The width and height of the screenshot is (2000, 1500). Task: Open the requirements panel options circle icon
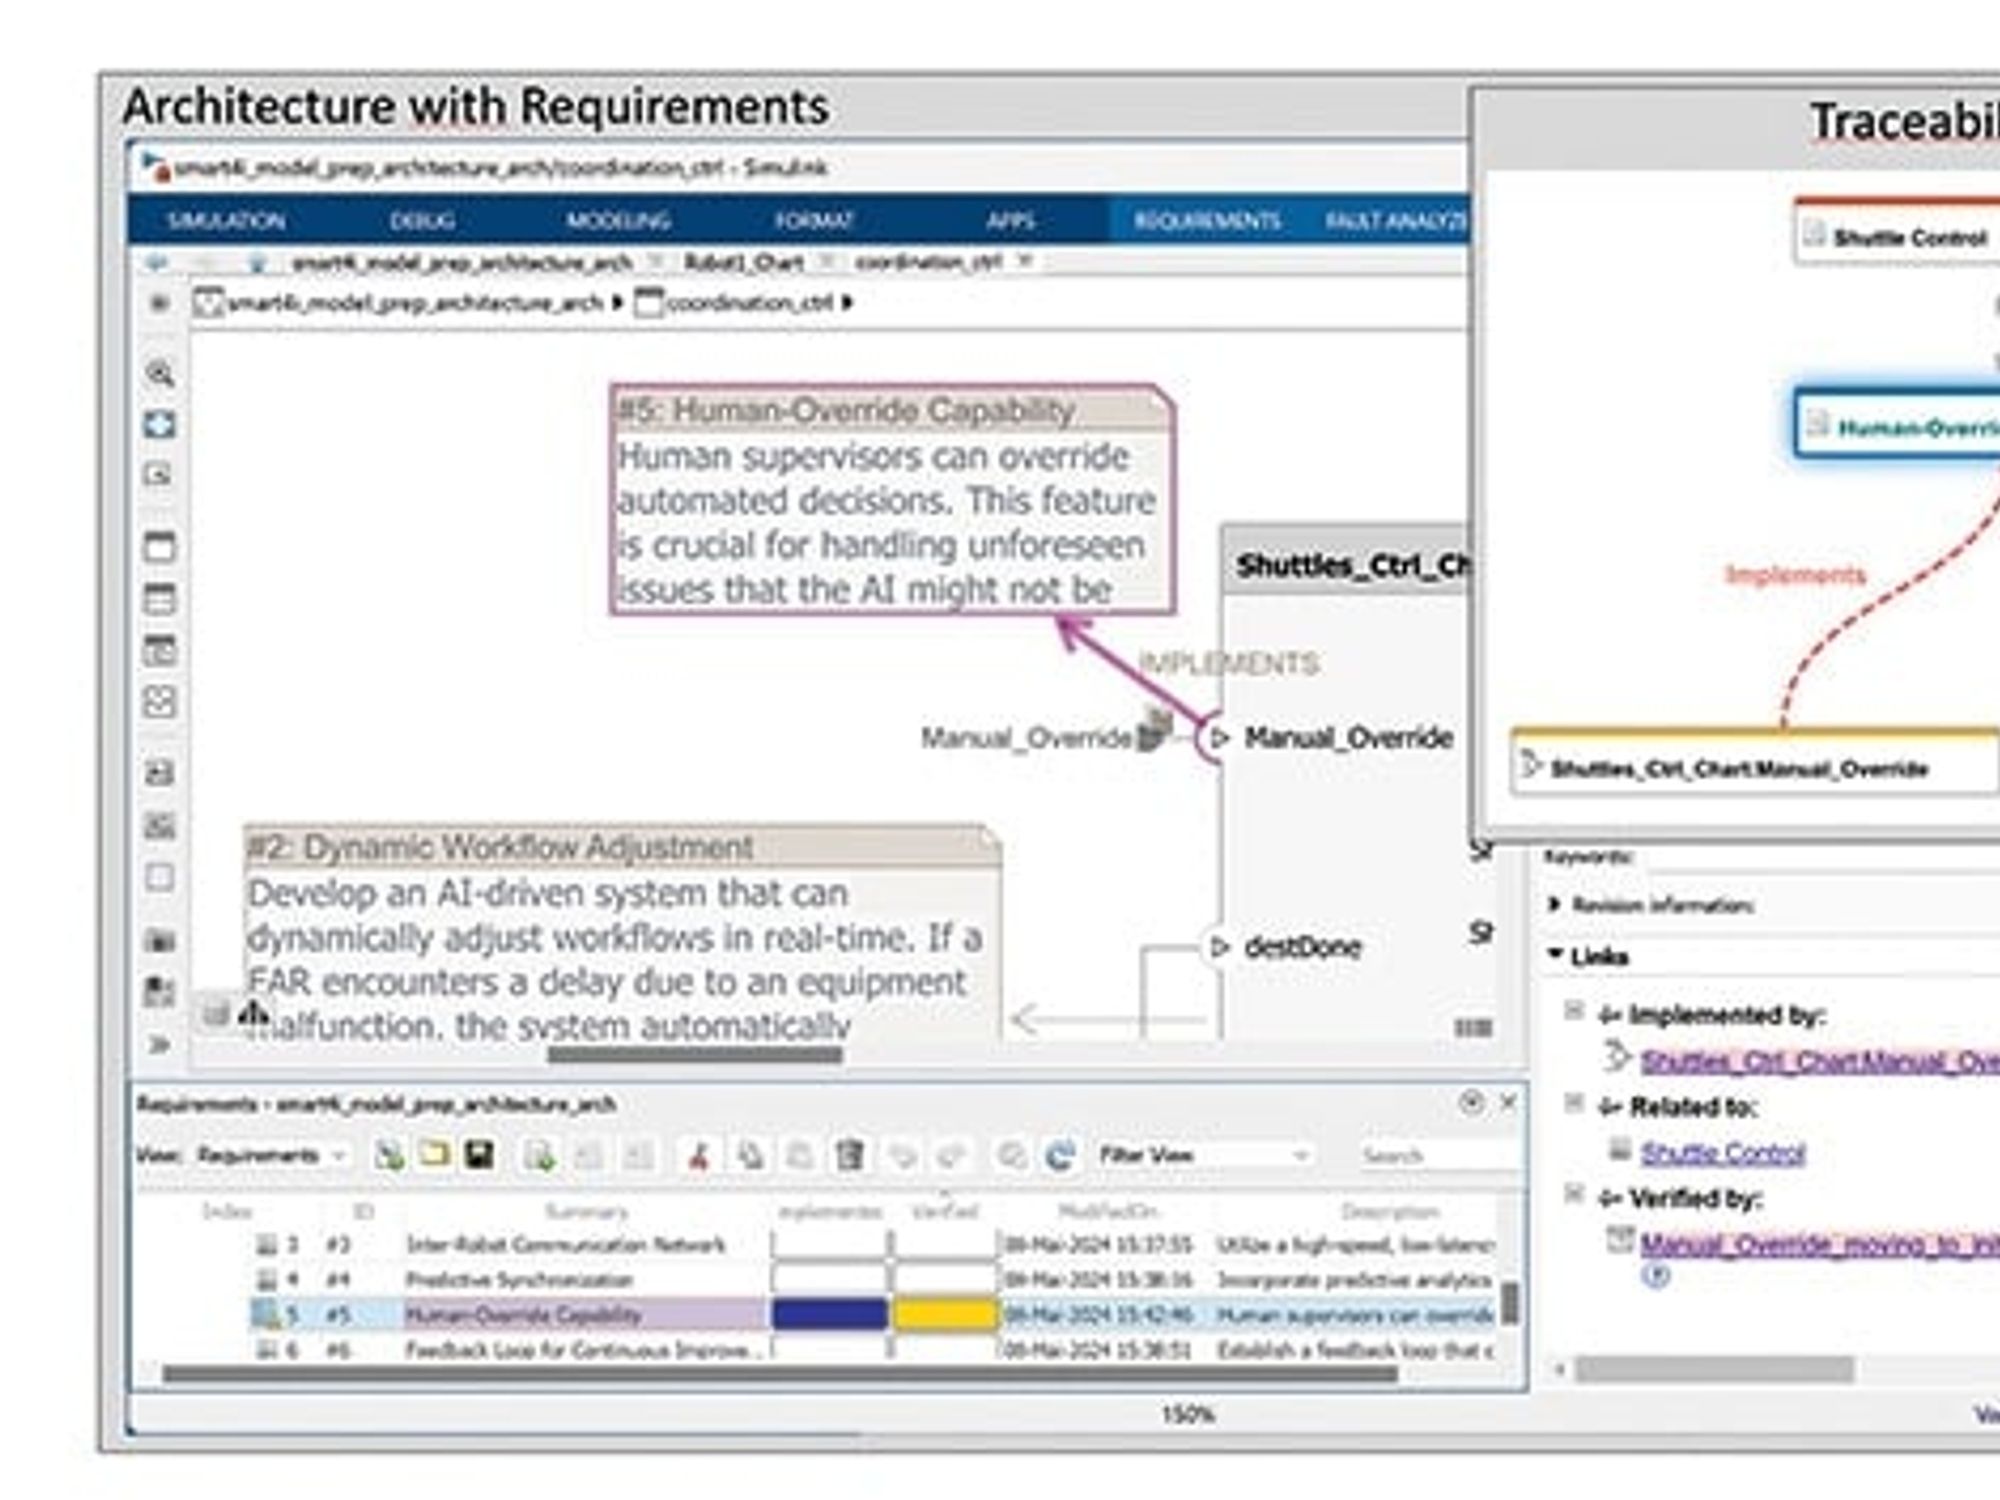click(x=1471, y=1102)
